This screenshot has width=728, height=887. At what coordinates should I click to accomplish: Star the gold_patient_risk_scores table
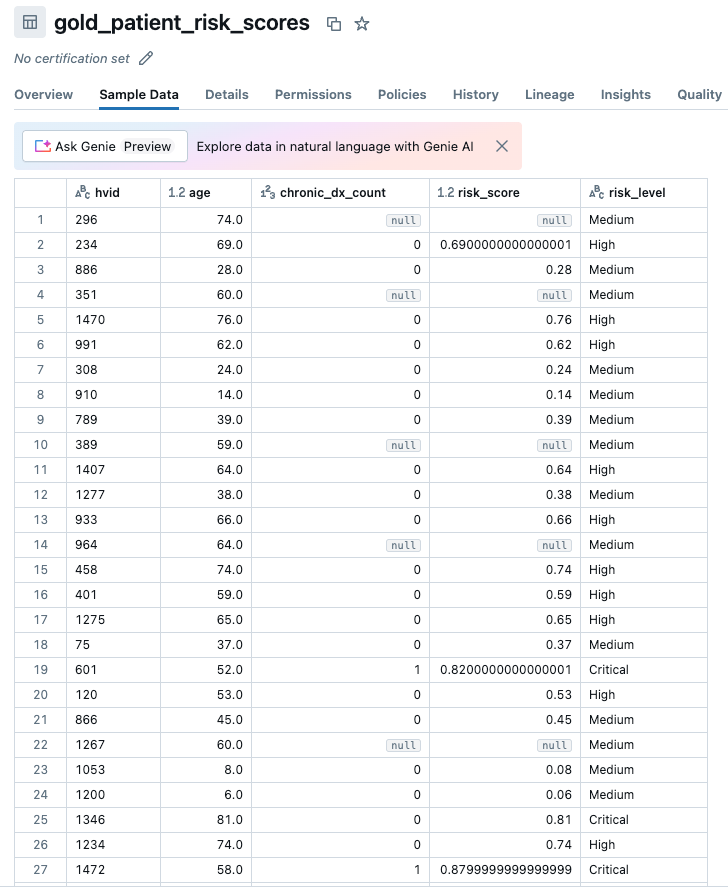pyautogui.click(x=362, y=23)
